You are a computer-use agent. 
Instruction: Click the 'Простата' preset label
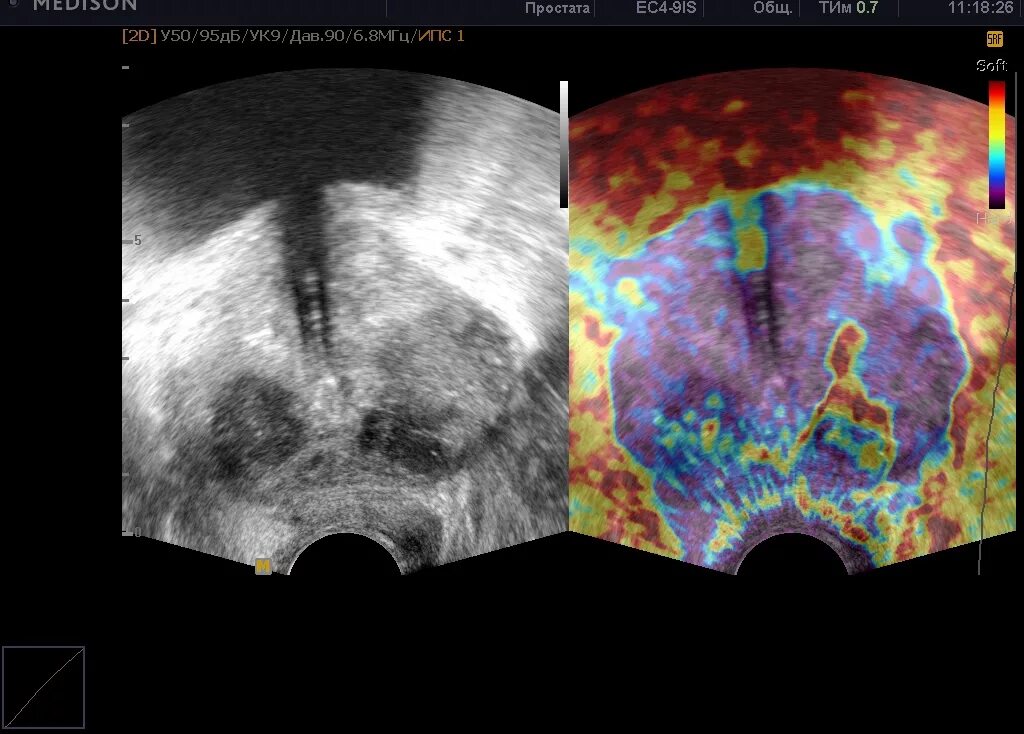(x=557, y=8)
